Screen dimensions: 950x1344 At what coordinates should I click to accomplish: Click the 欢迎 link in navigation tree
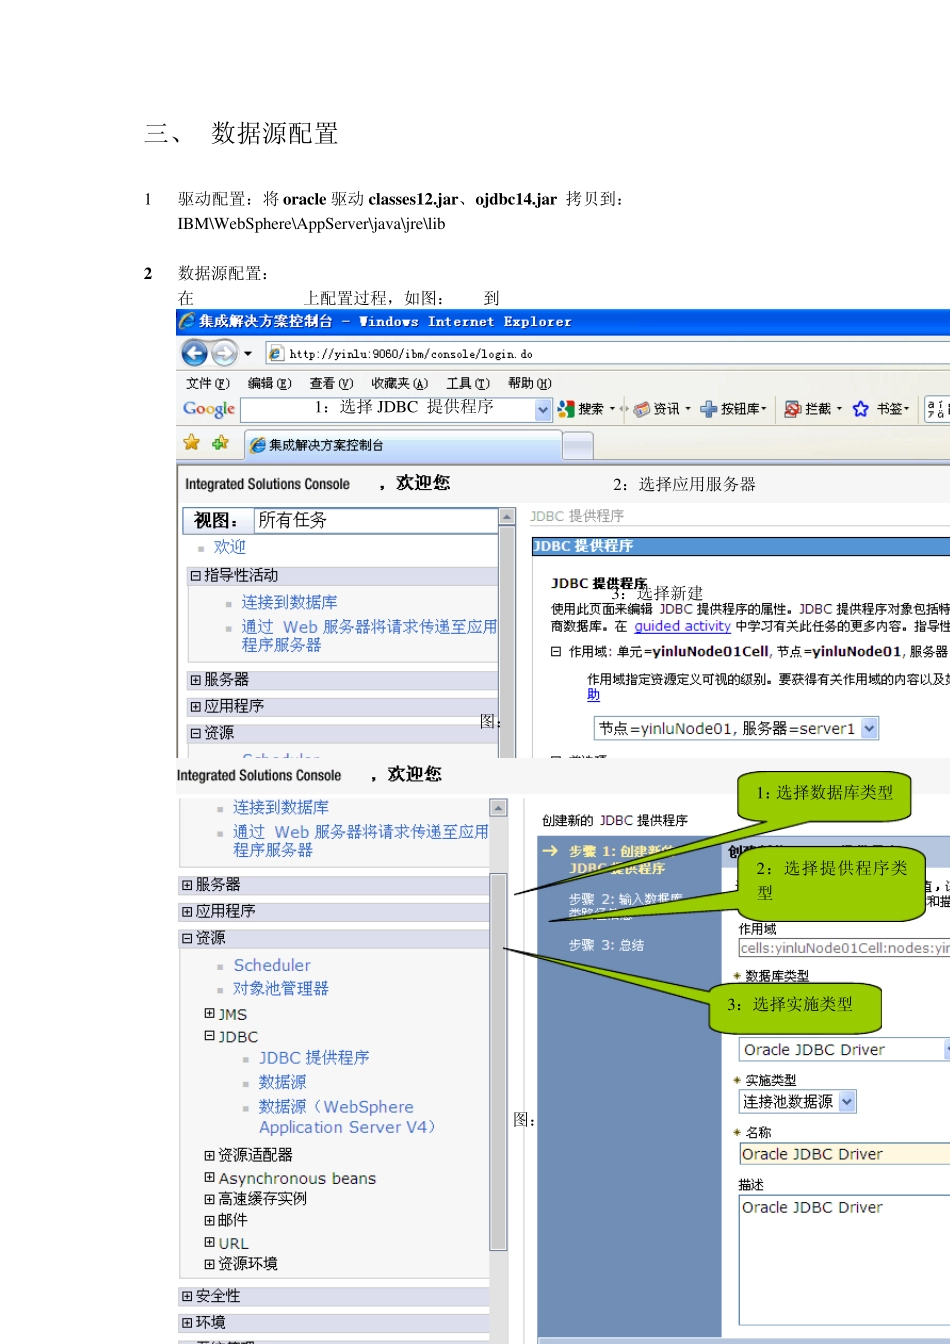tap(229, 547)
